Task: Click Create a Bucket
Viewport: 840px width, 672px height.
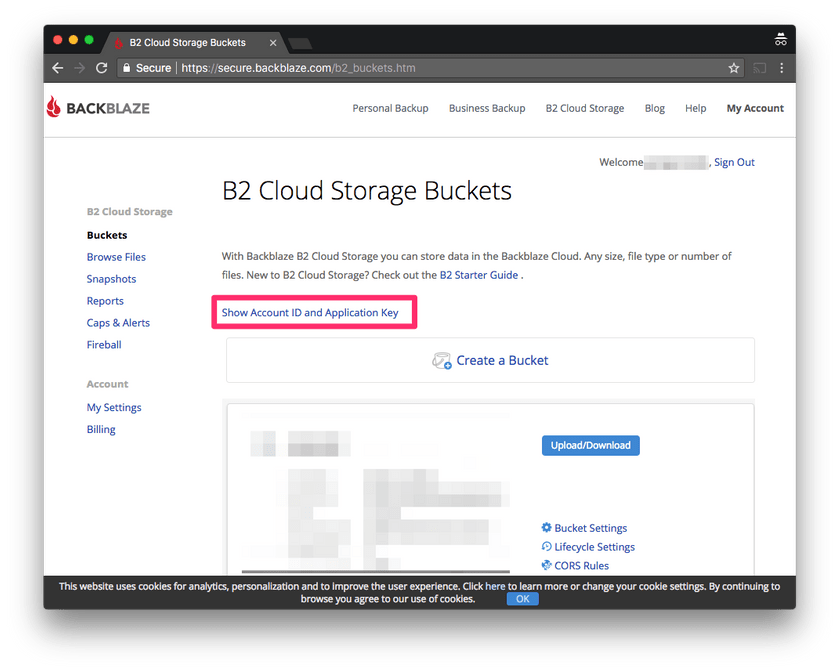Action: [502, 361]
